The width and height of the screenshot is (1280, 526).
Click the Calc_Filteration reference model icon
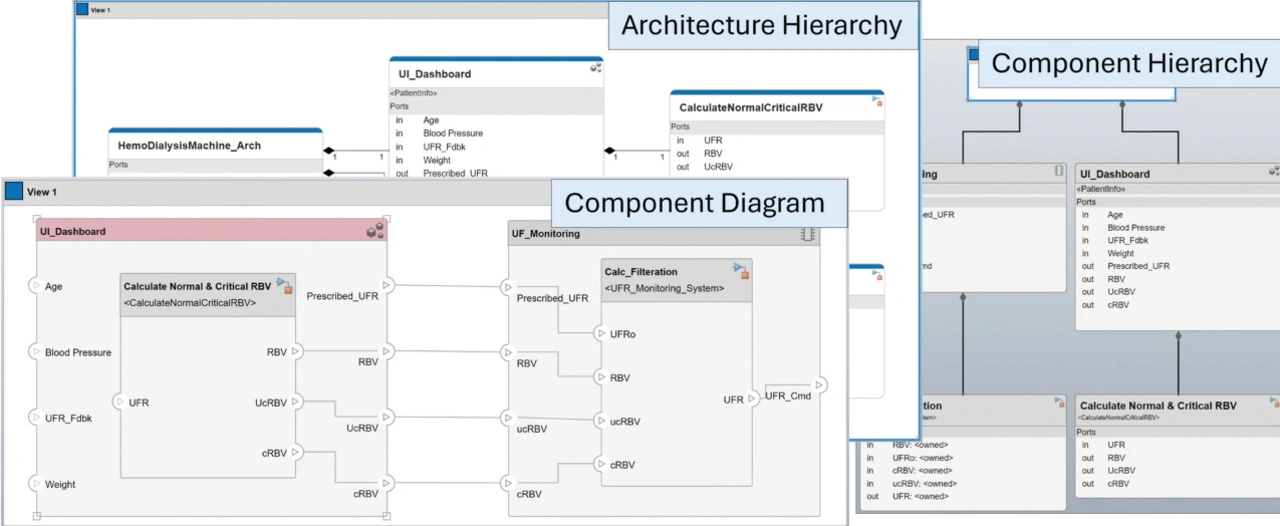[740, 270]
